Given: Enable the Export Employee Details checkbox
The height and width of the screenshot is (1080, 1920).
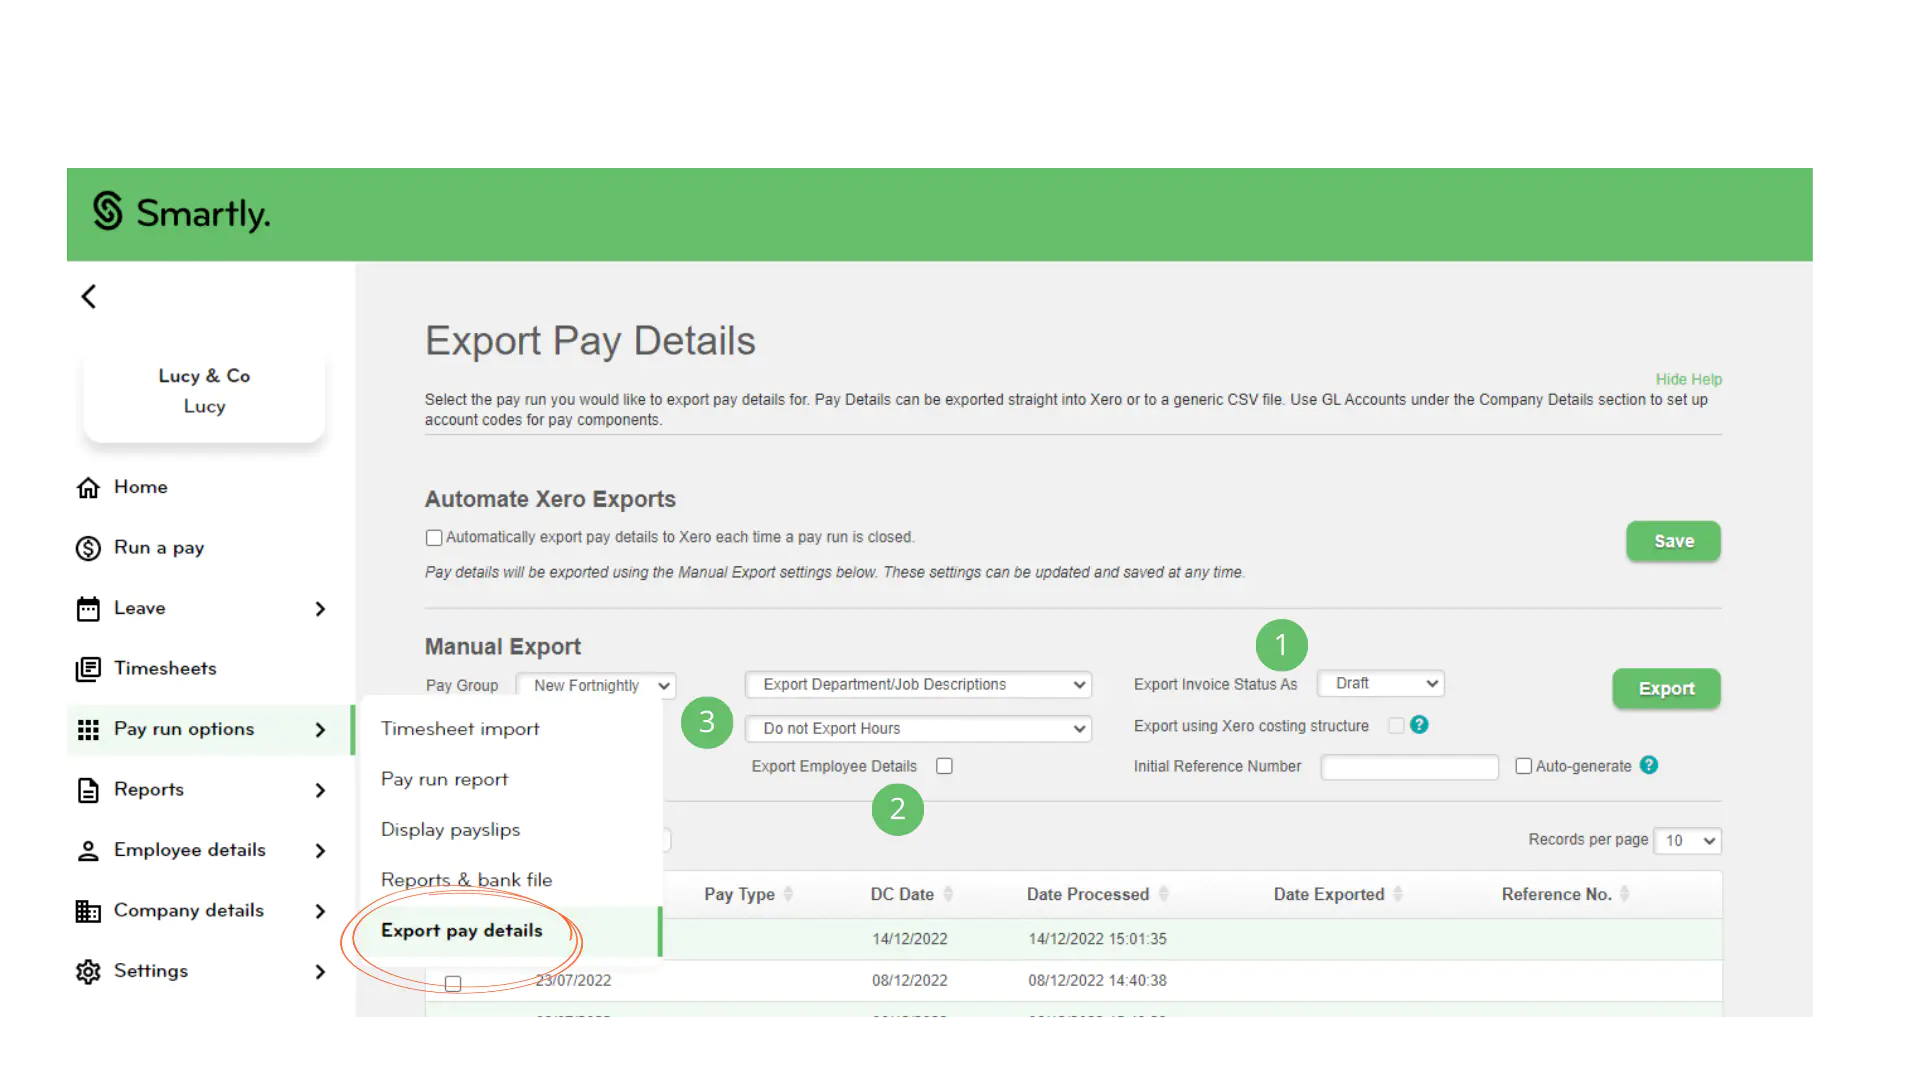Looking at the screenshot, I should click(944, 766).
